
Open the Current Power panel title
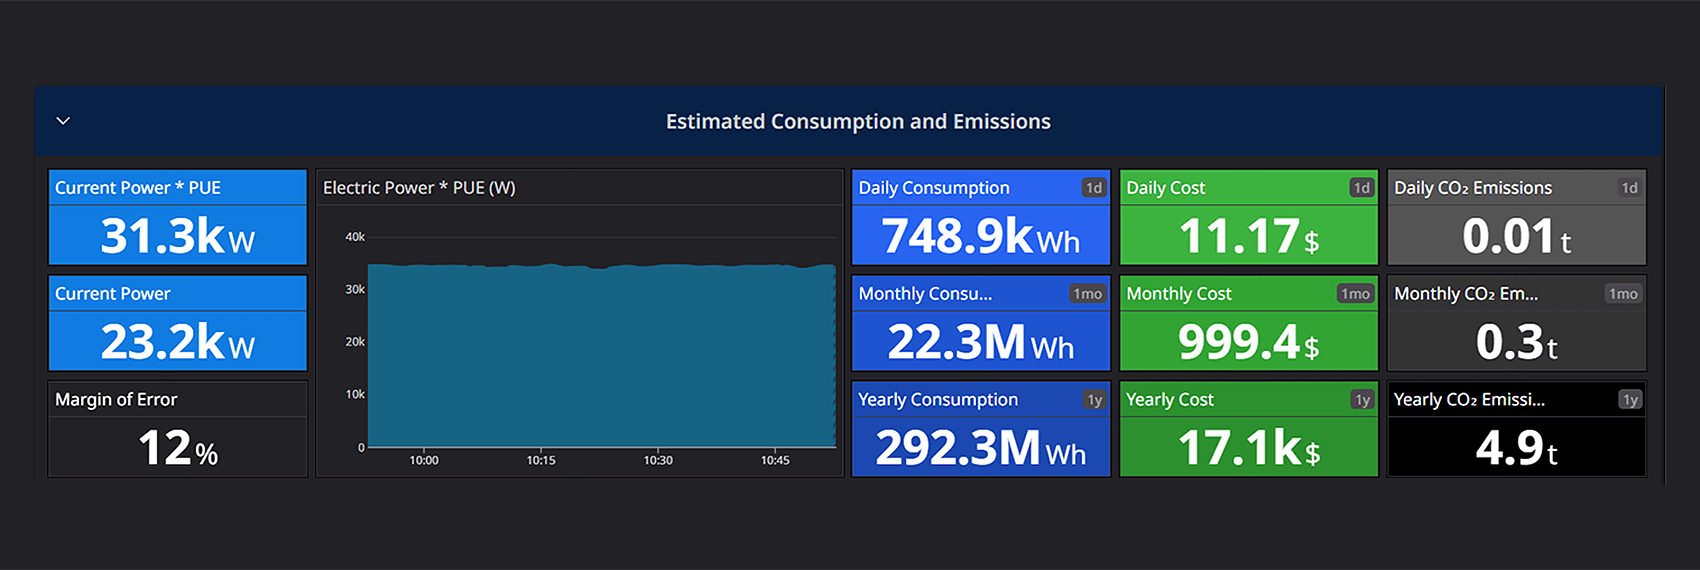coord(113,294)
